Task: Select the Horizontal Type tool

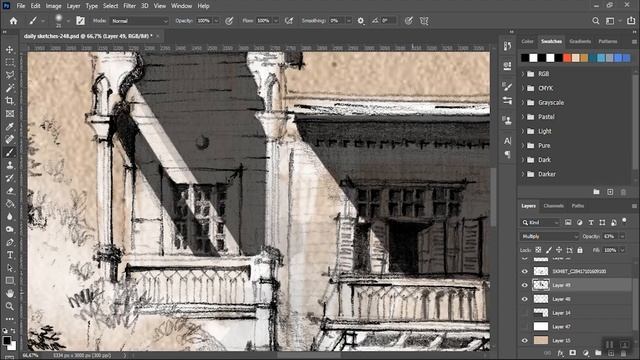Action: (x=10, y=255)
